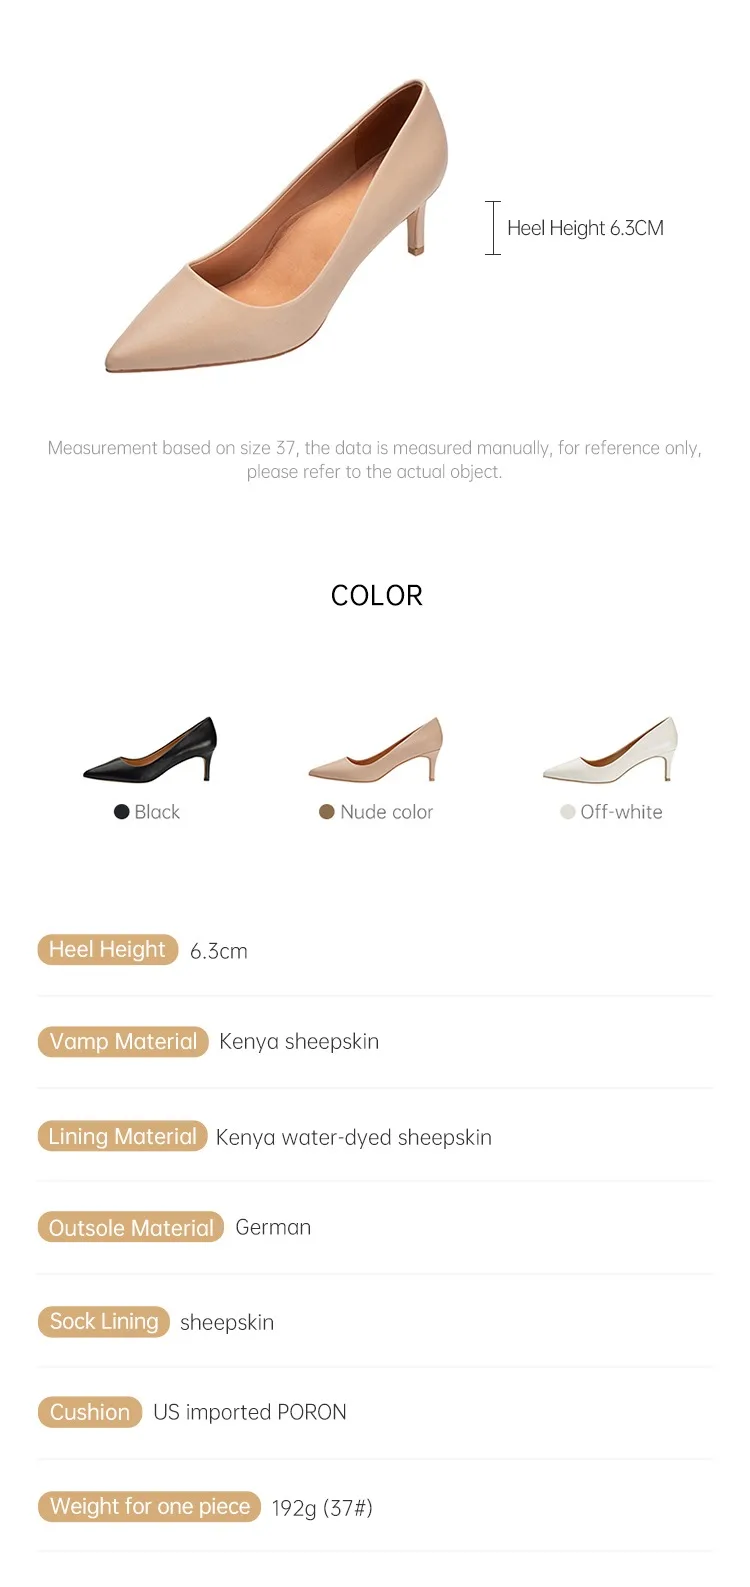This screenshot has width=750, height=1587.
Task: Click the Kenya water-dyed sheepskin value
Action: [x=354, y=1138]
